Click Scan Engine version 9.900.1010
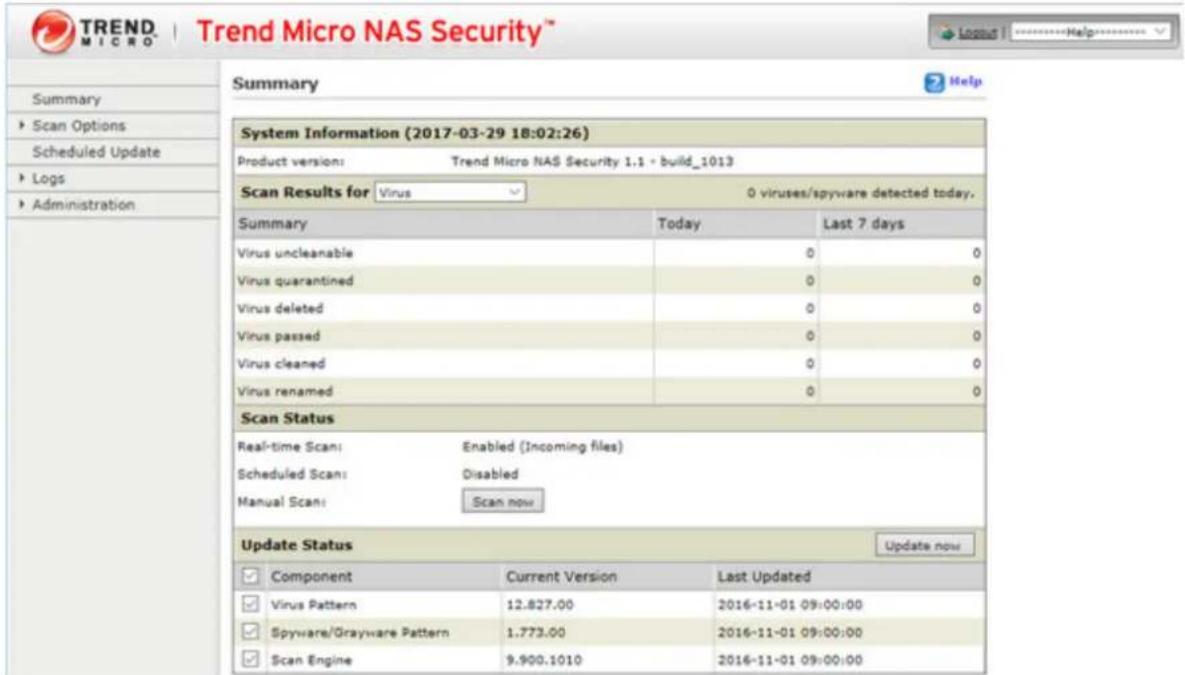The height and width of the screenshot is (675, 1185). coord(543,660)
